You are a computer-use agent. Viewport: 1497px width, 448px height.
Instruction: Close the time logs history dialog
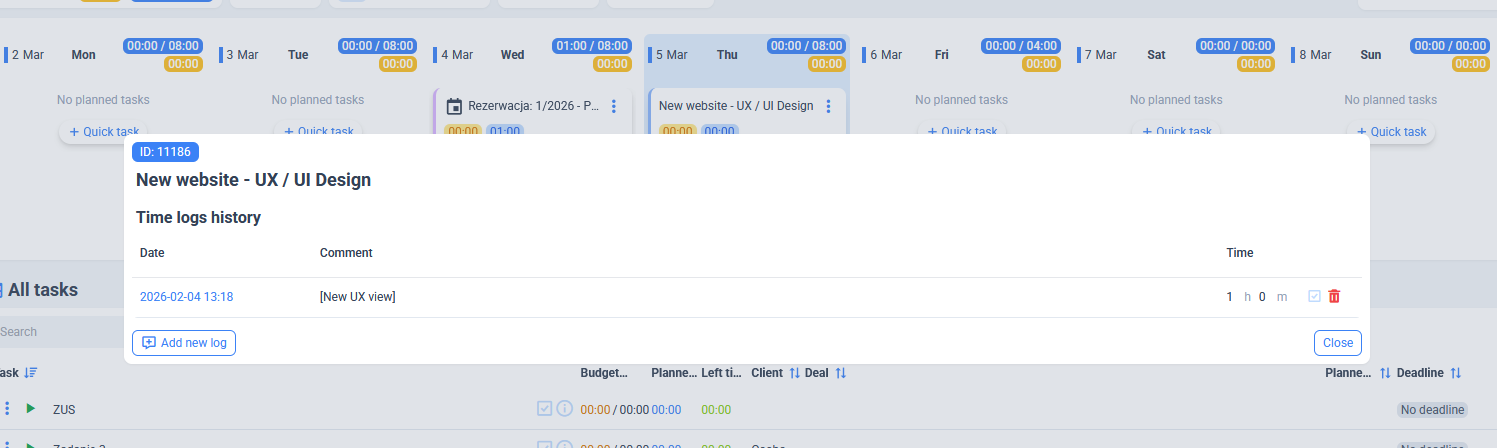(1337, 343)
